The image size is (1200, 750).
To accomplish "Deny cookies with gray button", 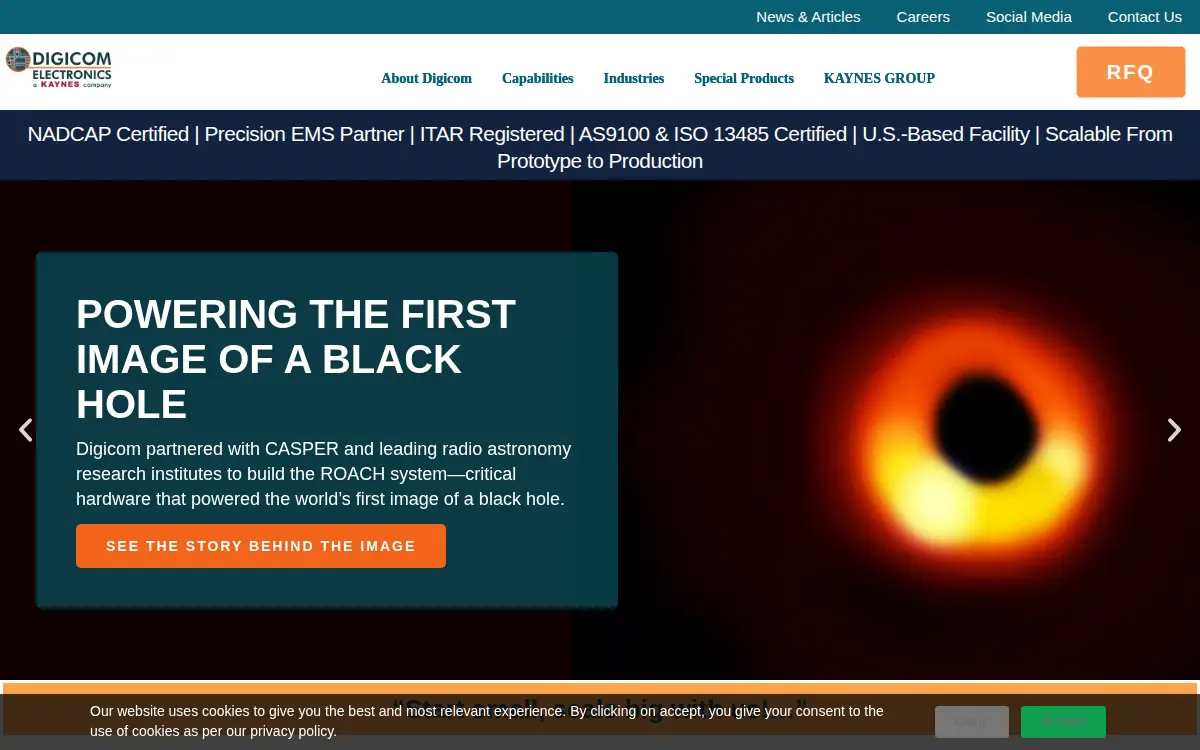I will point(972,722).
